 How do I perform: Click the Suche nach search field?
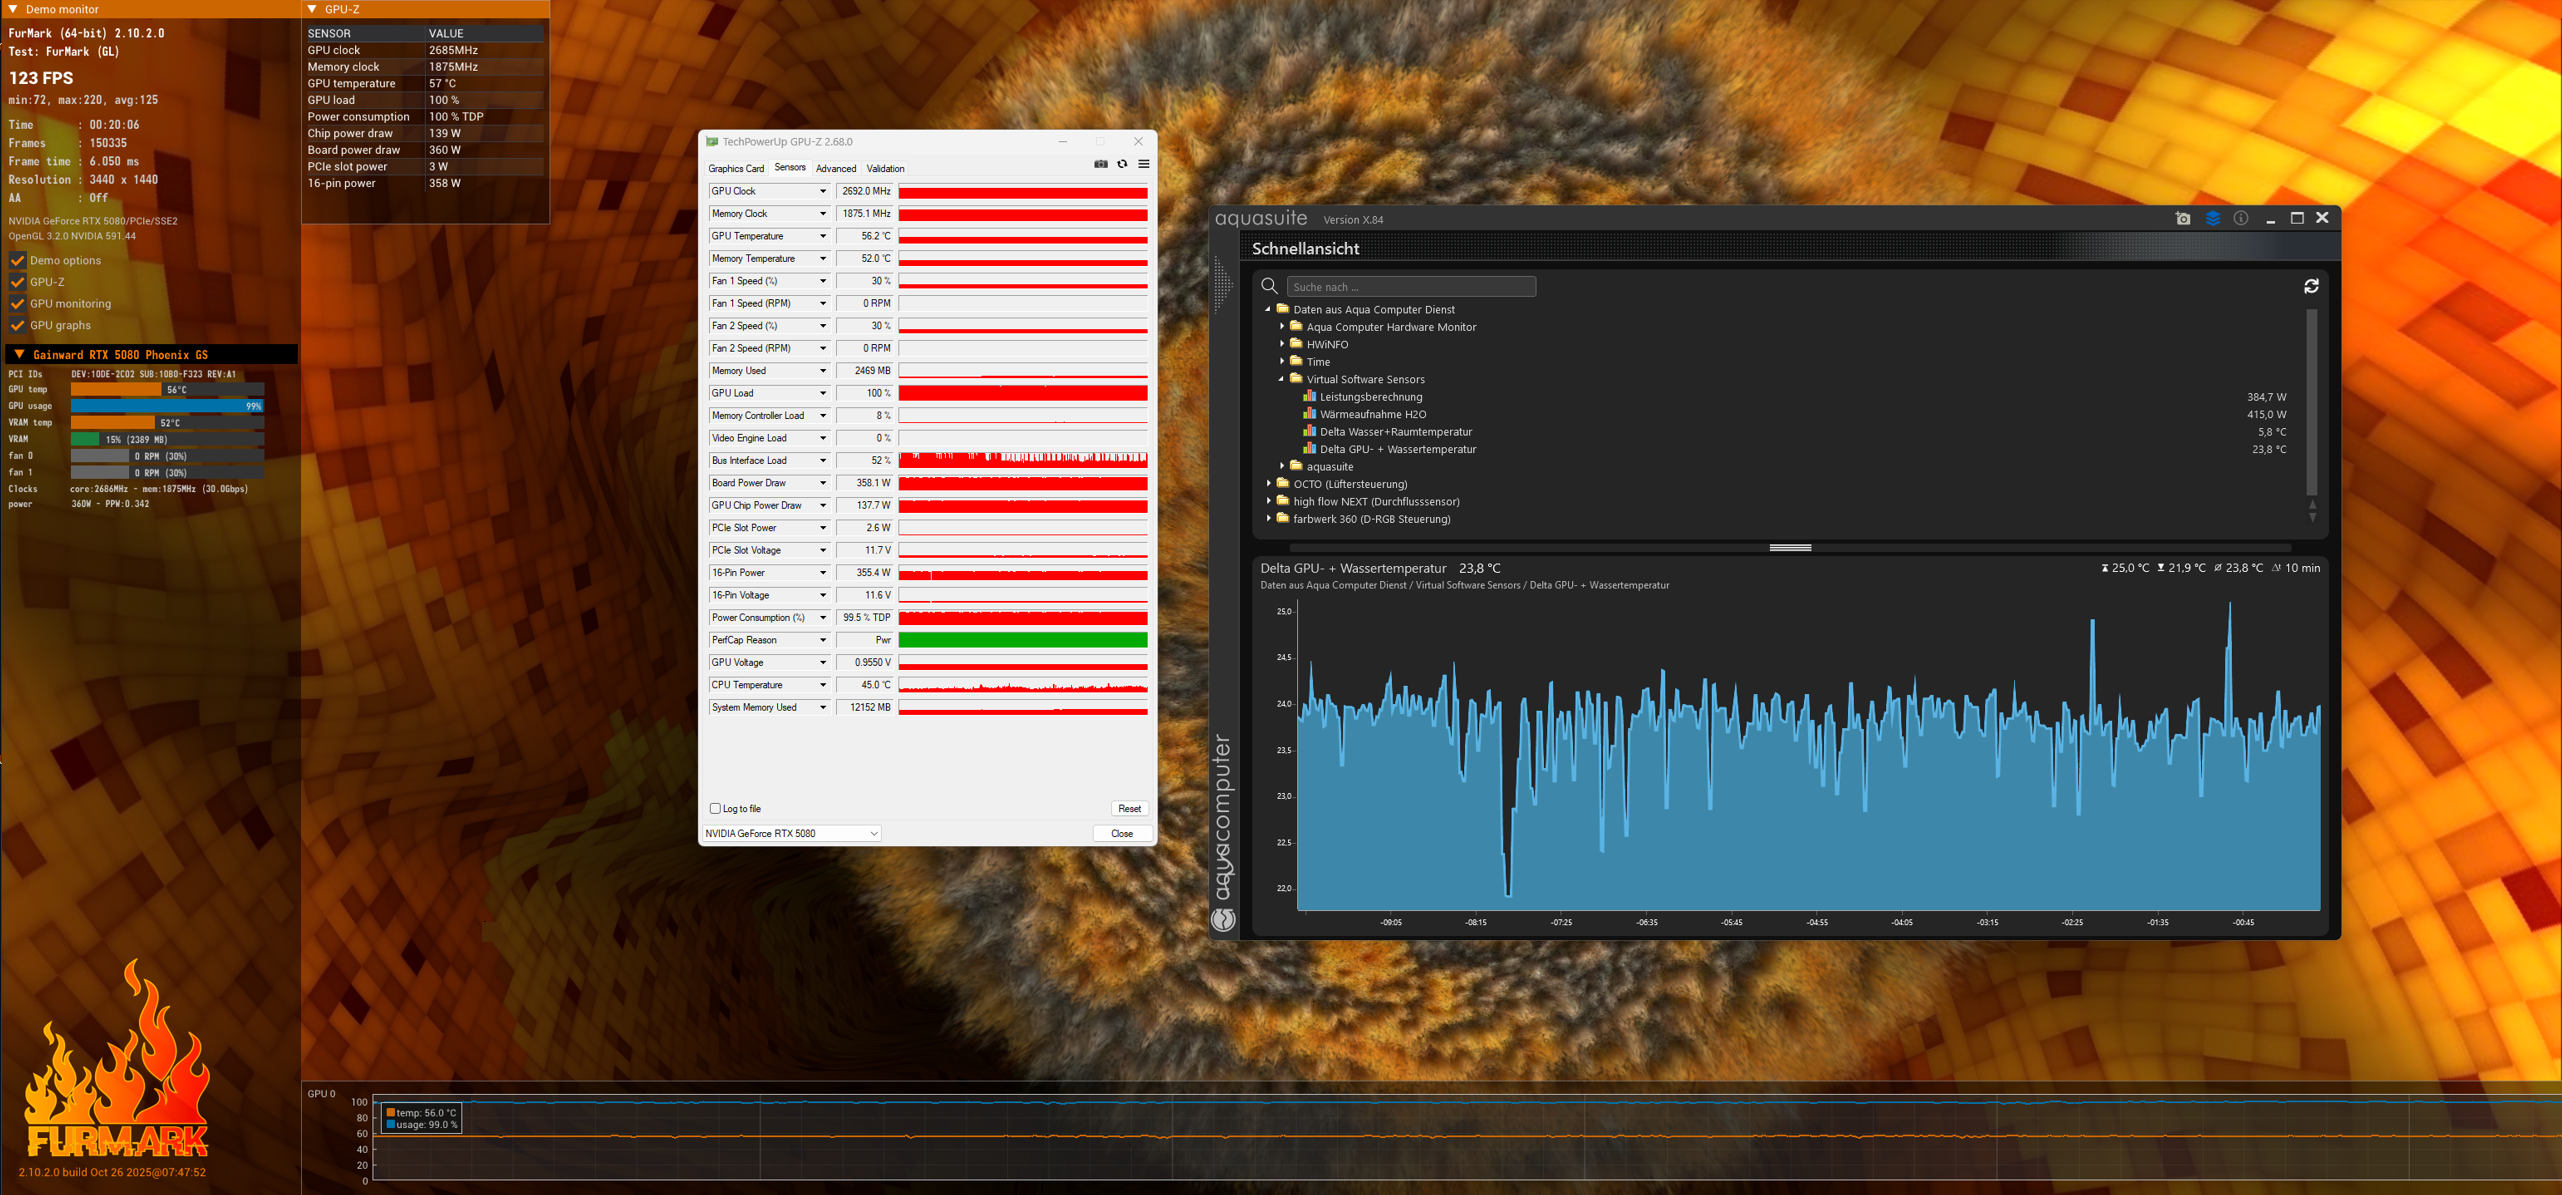coord(1410,287)
